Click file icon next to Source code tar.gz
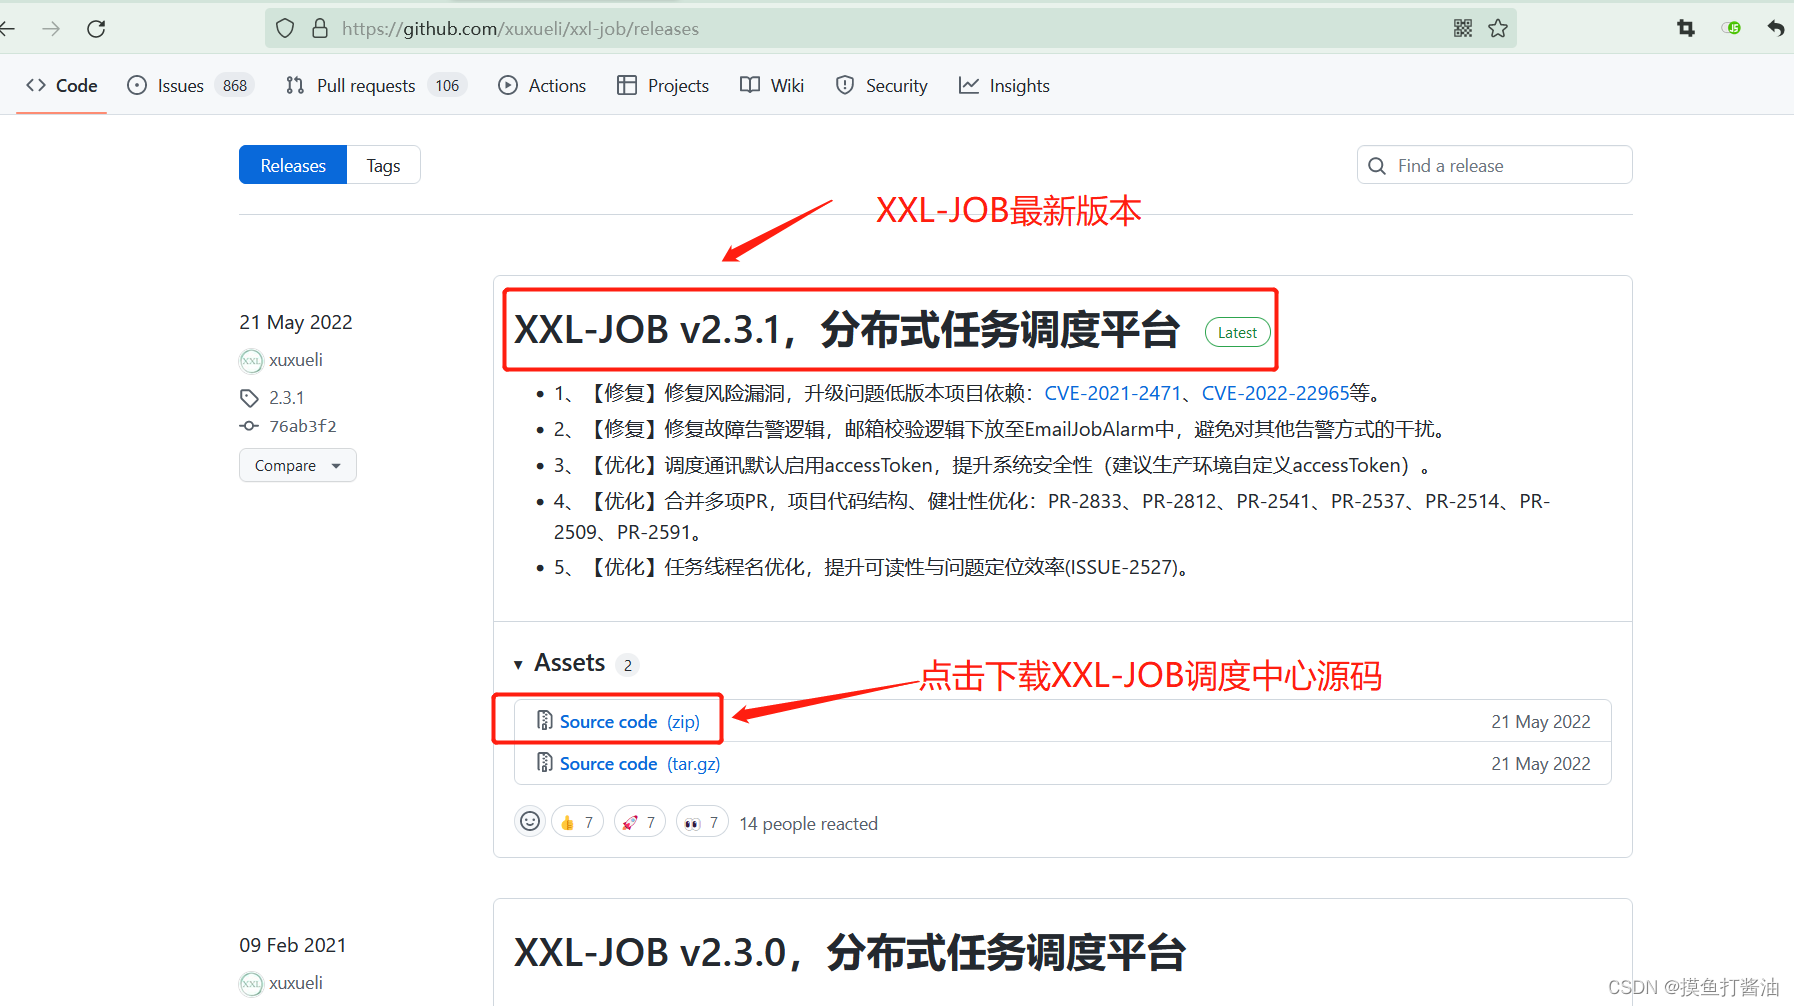This screenshot has width=1794, height=1006. pos(545,763)
